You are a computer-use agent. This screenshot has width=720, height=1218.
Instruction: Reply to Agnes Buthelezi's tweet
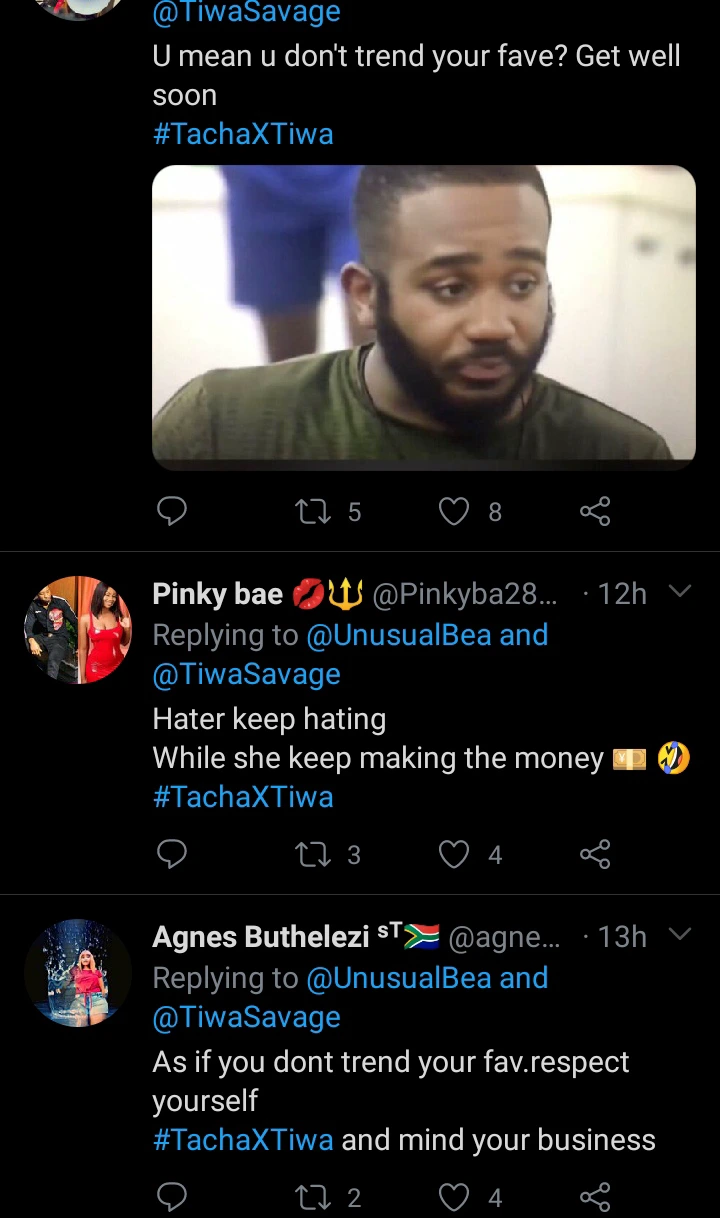(173, 1197)
